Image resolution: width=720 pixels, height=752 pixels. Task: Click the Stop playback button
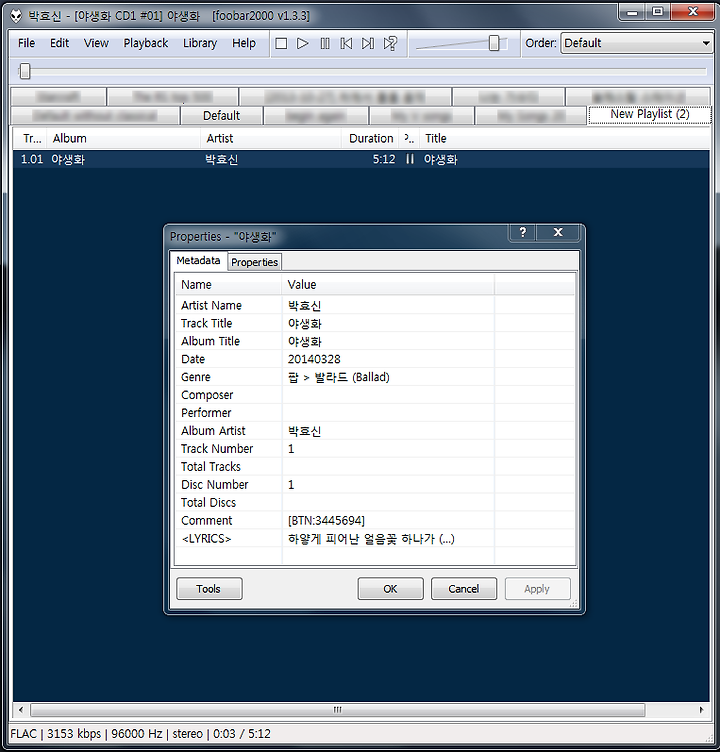click(281, 44)
